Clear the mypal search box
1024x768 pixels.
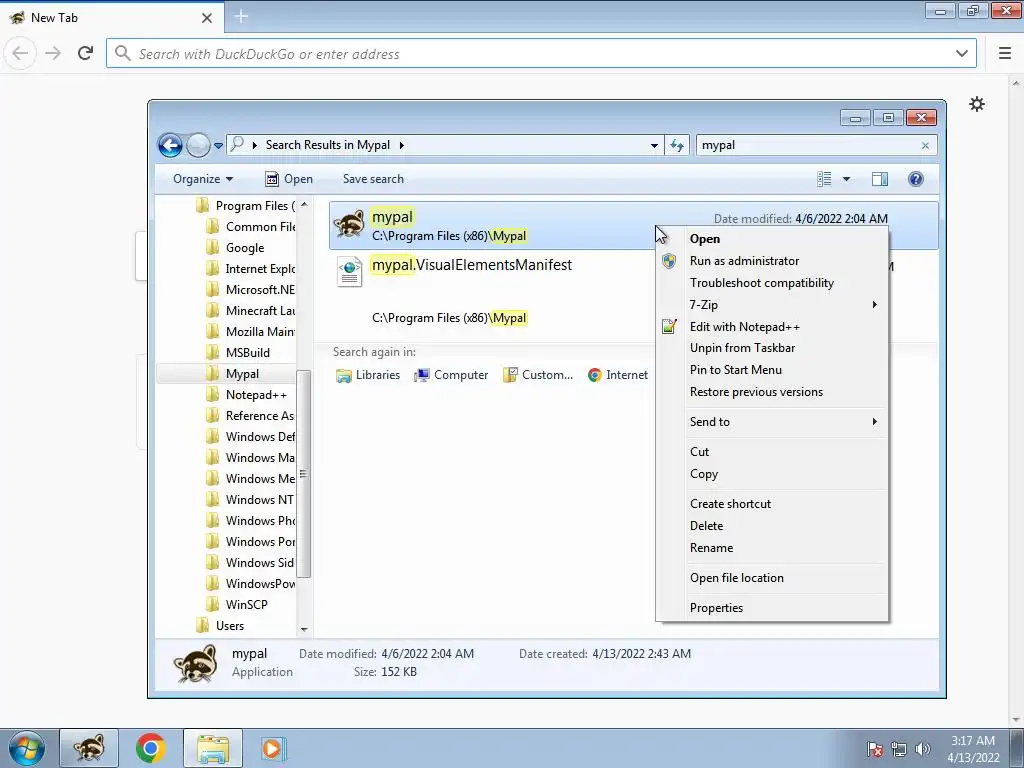[925, 146]
